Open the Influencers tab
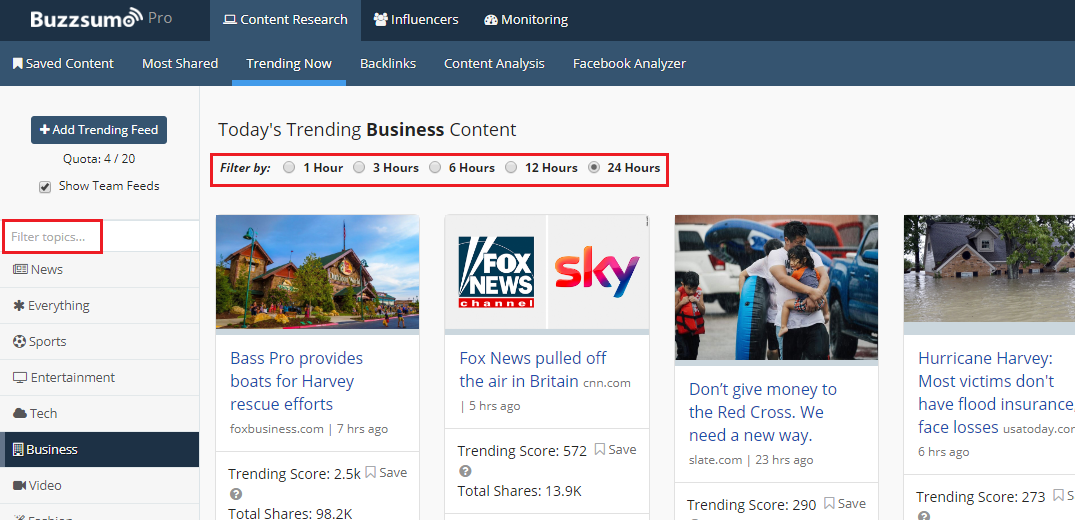 (415, 20)
